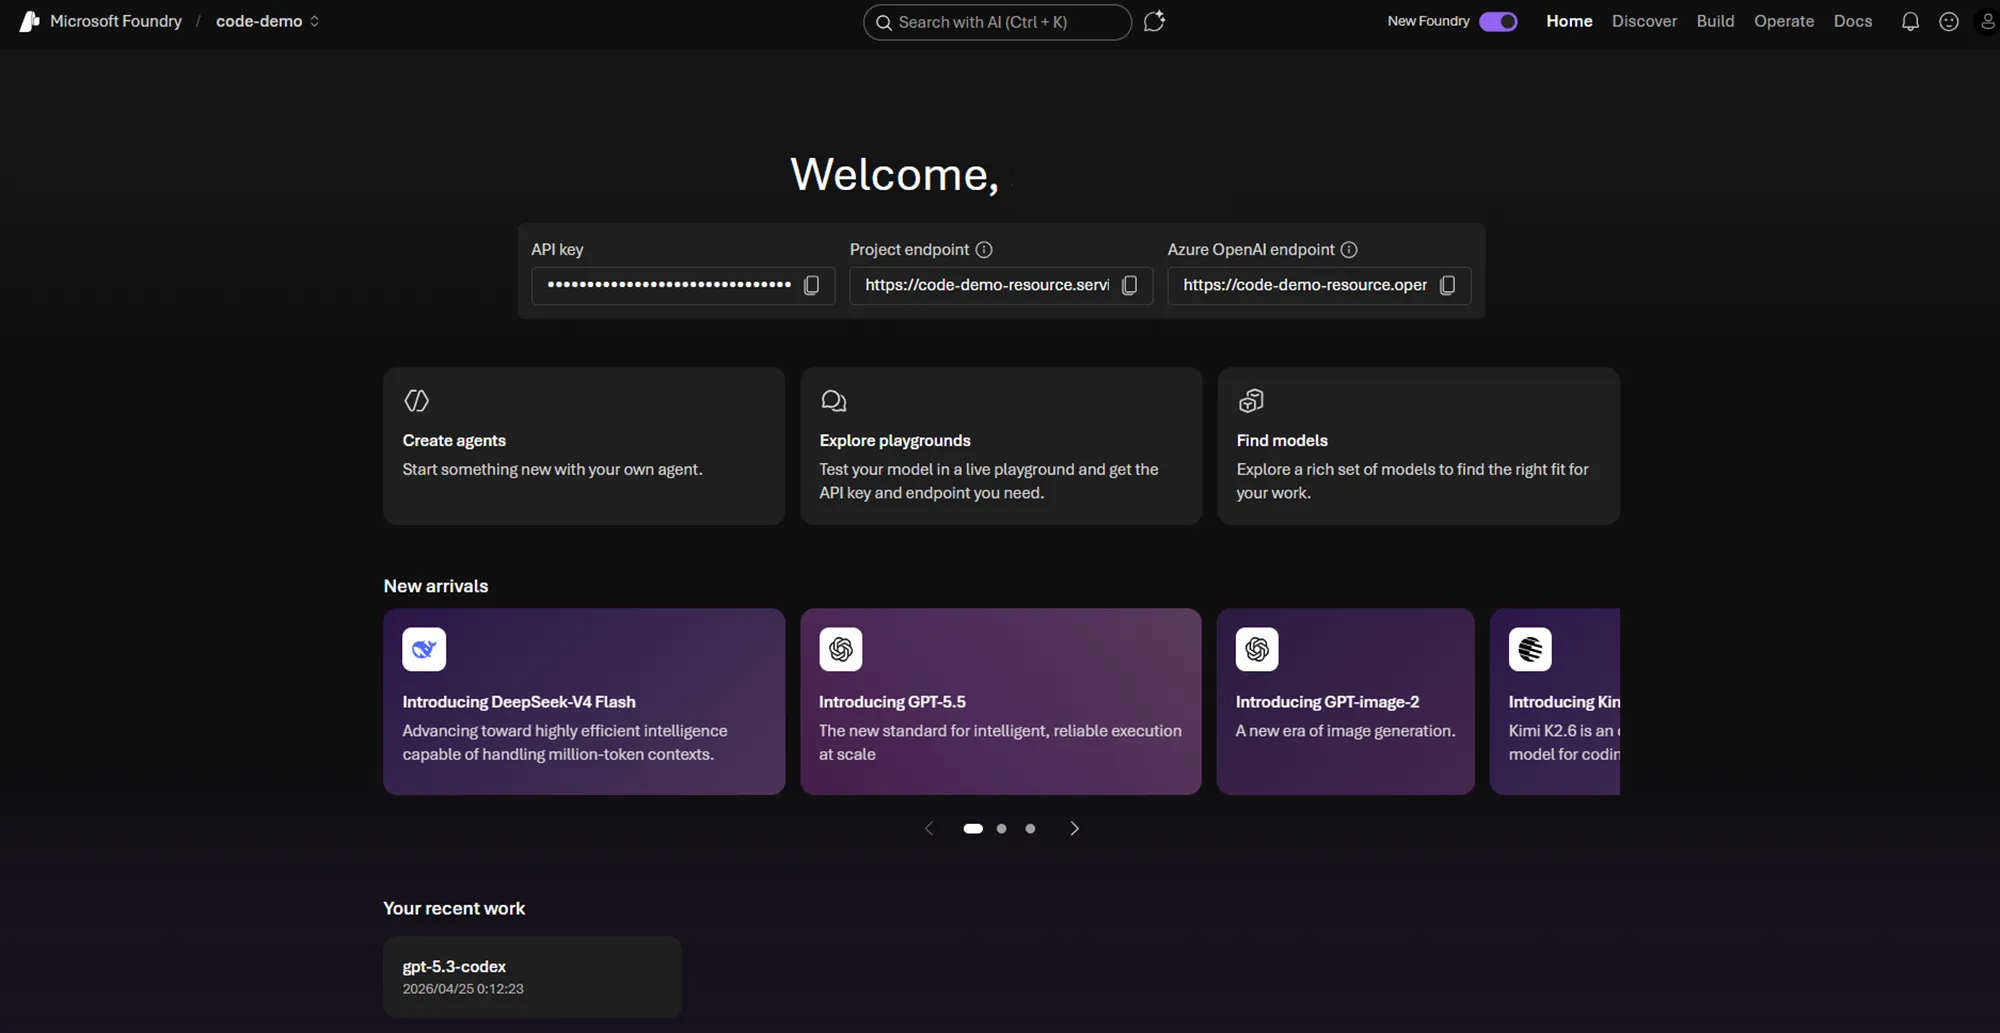Click the Azure OpenAI endpoint URL field

click(x=1319, y=285)
